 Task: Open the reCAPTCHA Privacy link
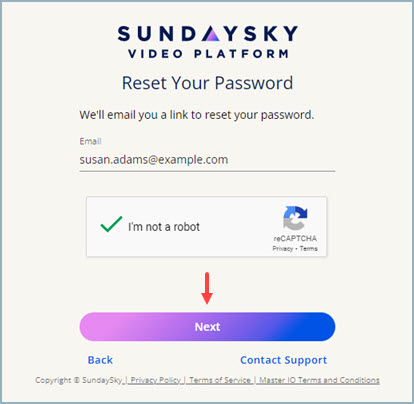coord(282,249)
